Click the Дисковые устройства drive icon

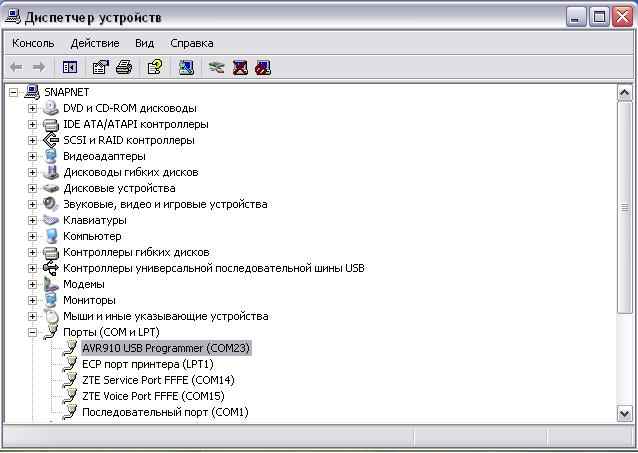pos(50,188)
